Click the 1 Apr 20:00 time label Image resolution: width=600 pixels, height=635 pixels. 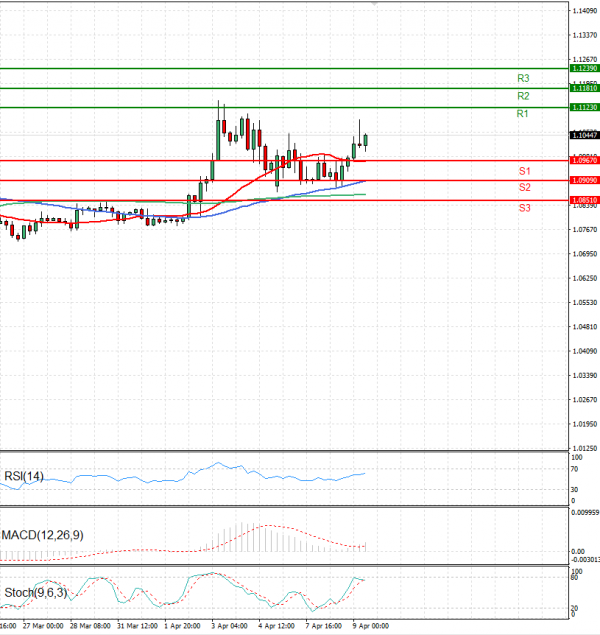pyautogui.click(x=182, y=626)
